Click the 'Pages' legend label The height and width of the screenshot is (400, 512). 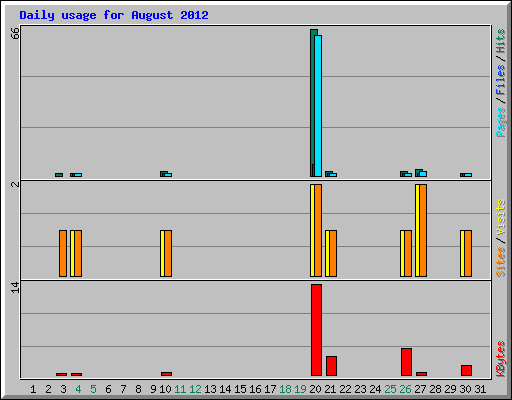[500, 122]
